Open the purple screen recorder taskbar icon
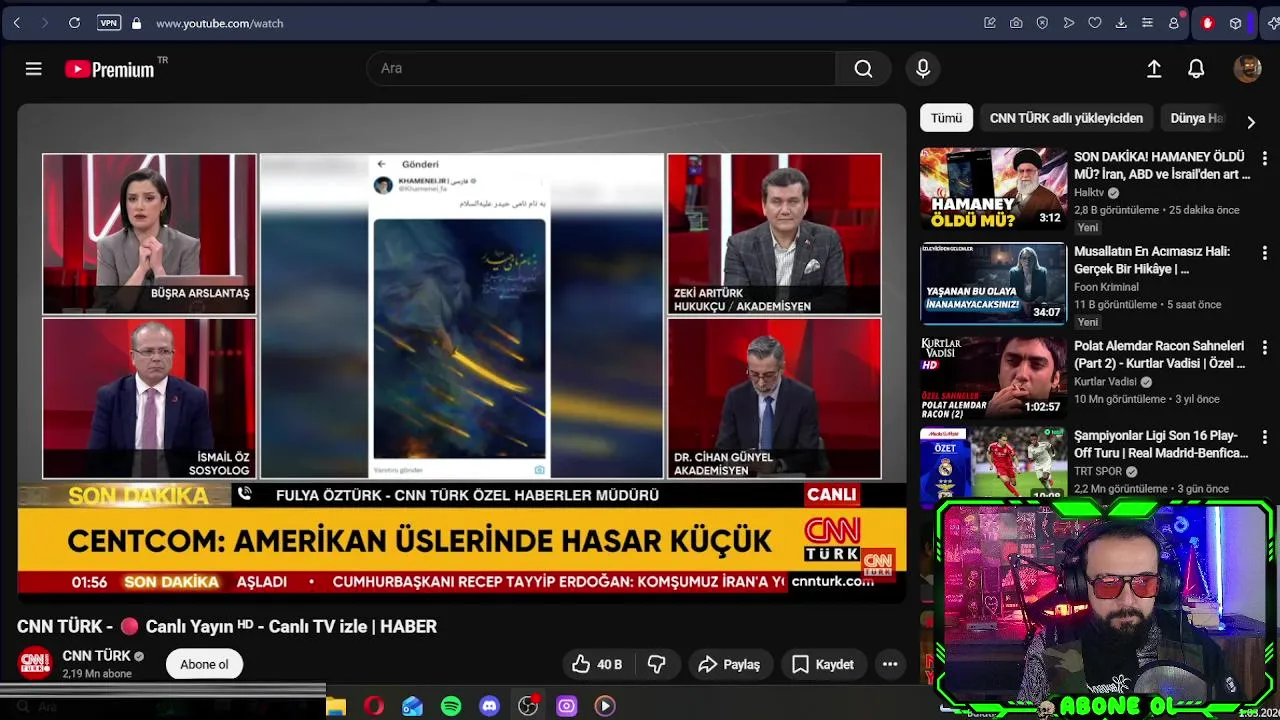 point(566,706)
